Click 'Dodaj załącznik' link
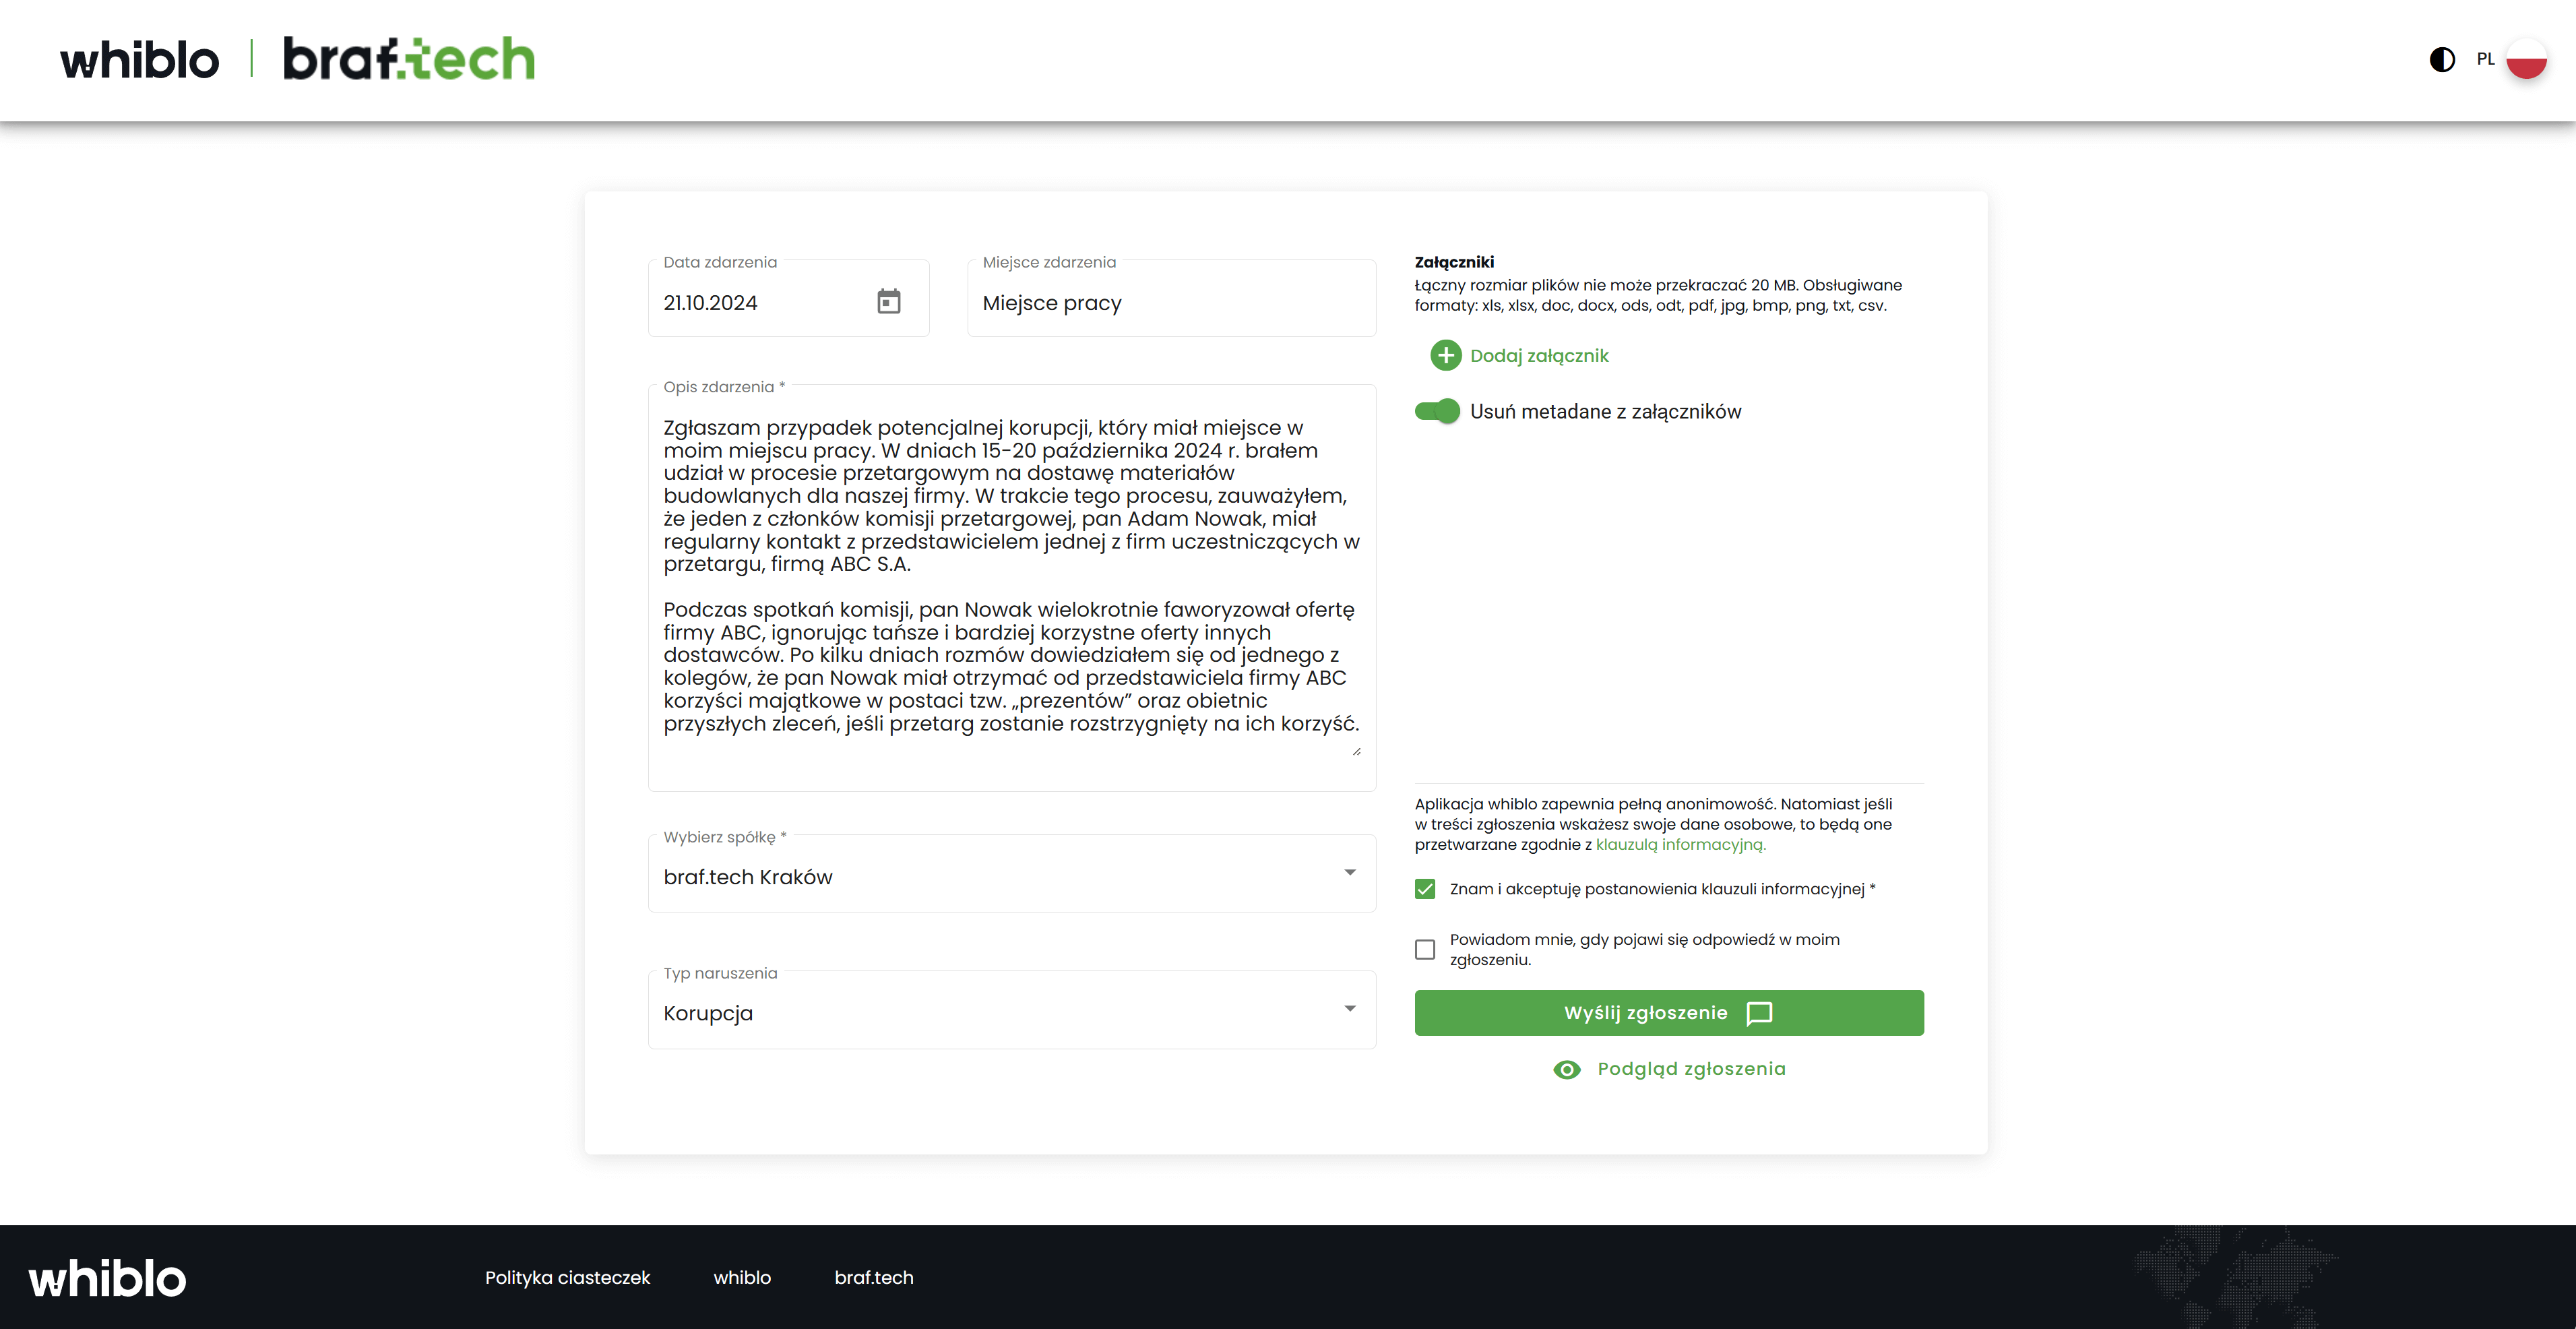2576x1329 pixels. coord(1539,355)
